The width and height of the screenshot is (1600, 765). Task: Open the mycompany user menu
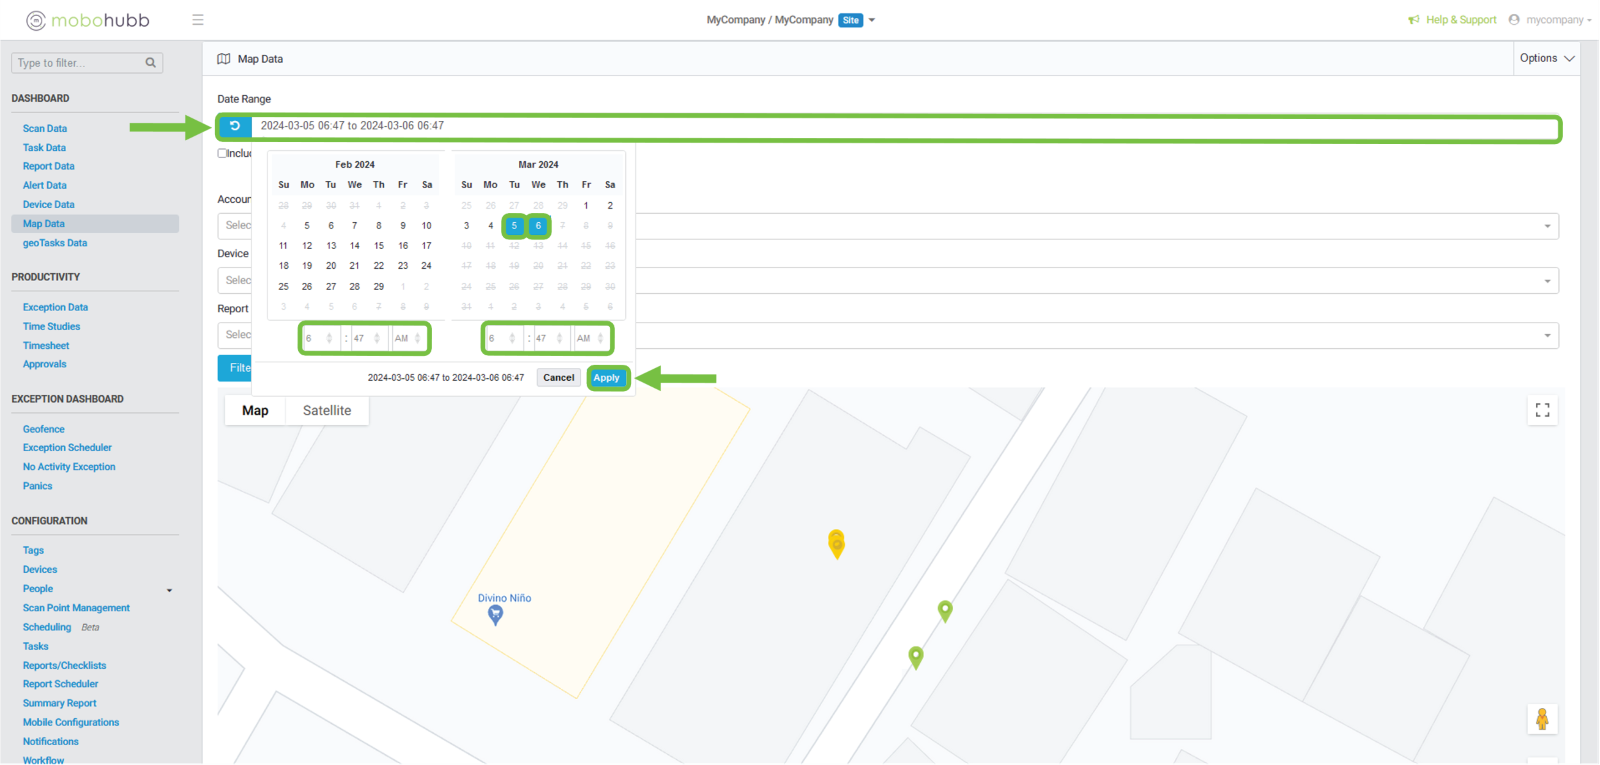coord(1549,20)
